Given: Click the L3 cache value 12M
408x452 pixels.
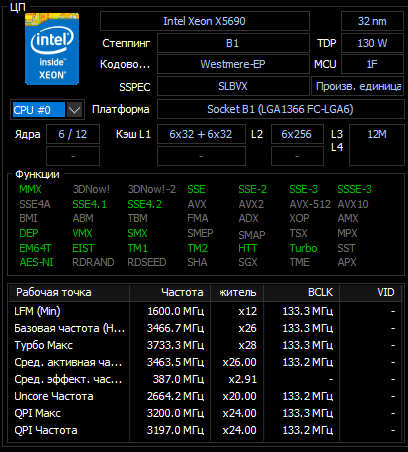Looking at the screenshot, I should coord(377,145).
